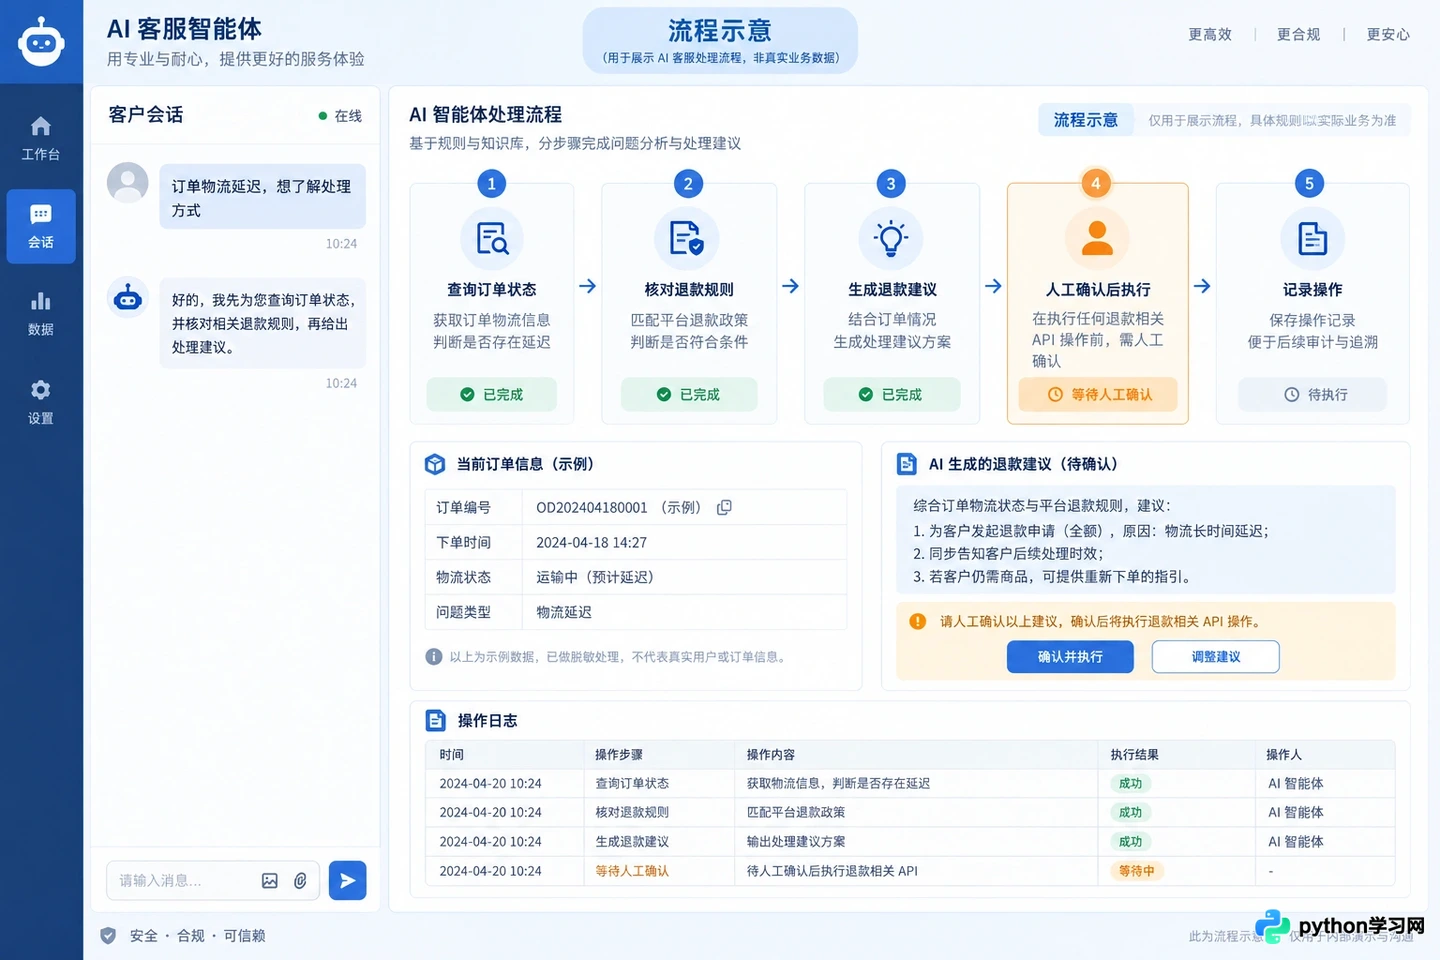The width and height of the screenshot is (1440, 960).
Task: Click the insert image icon in message box
Action: tap(270, 881)
